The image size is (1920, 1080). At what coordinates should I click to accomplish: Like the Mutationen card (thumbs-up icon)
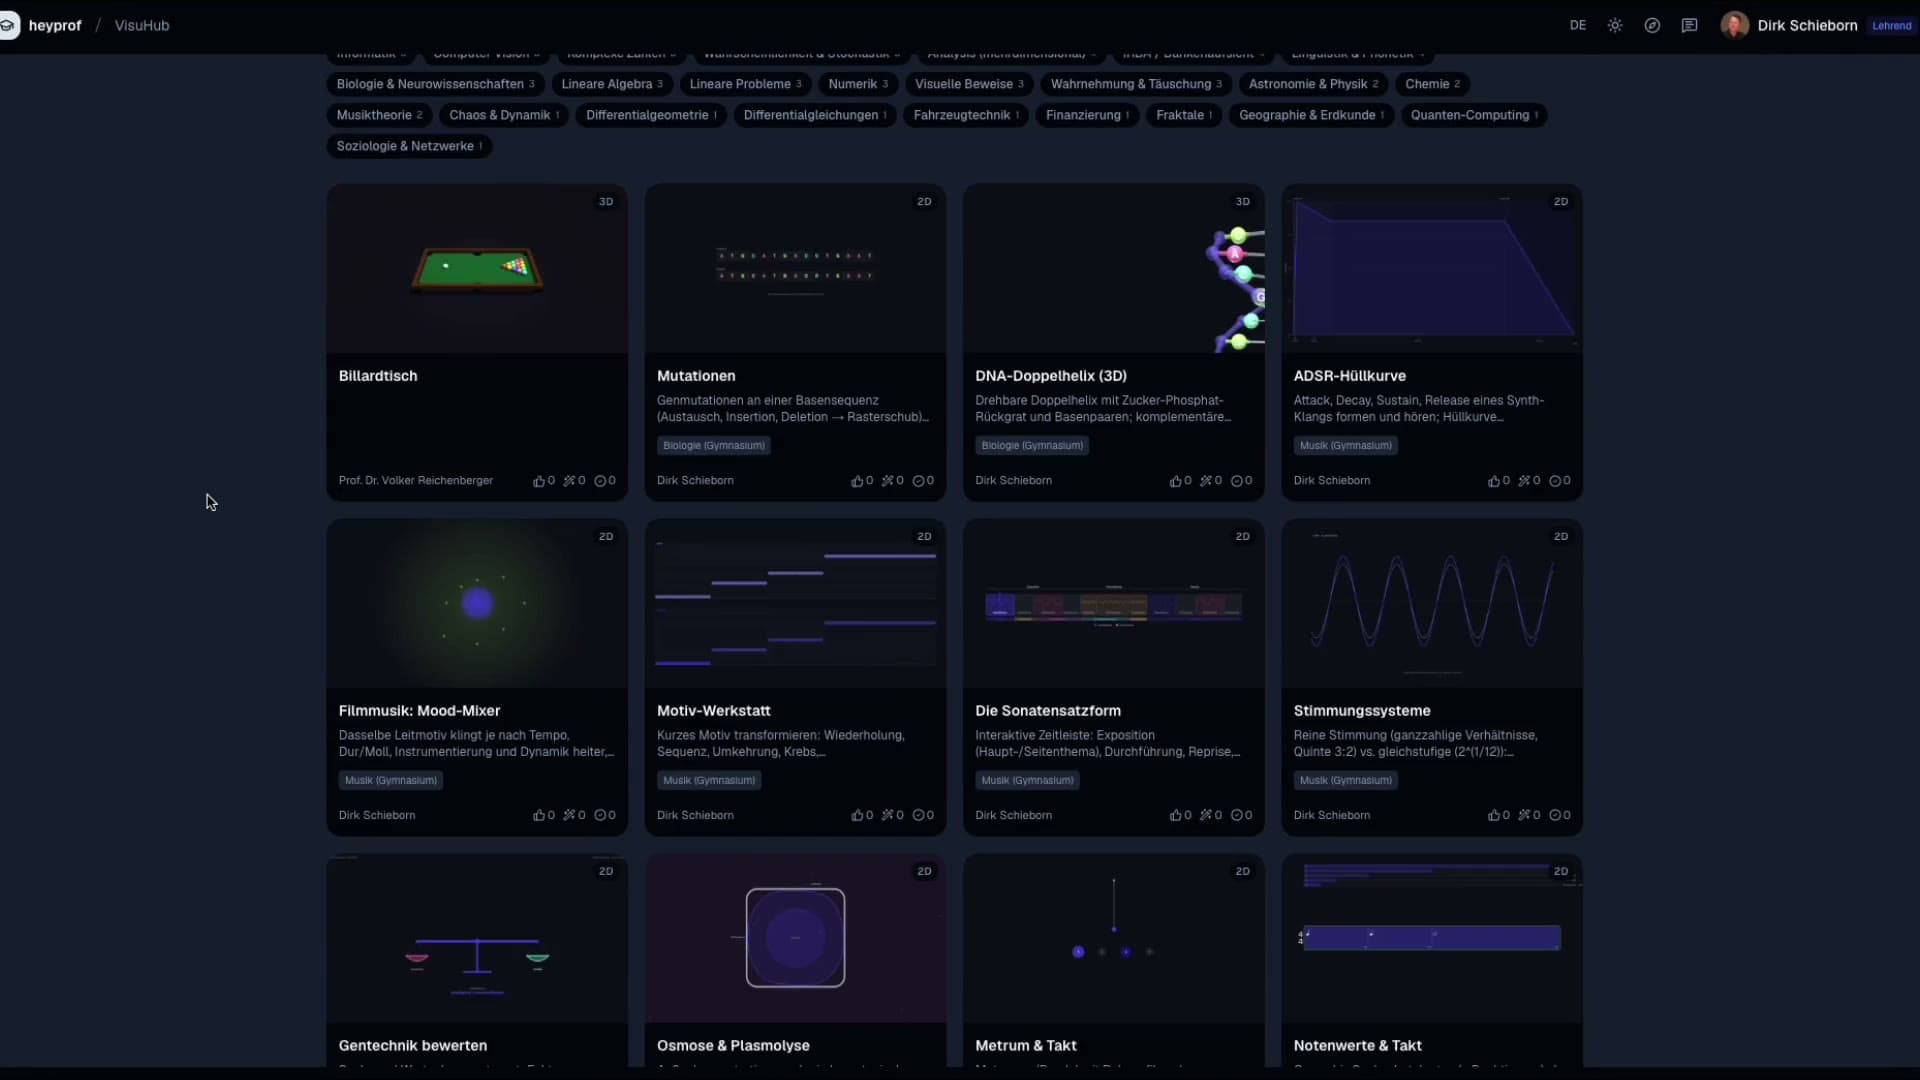pyautogui.click(x=857, y=481)
